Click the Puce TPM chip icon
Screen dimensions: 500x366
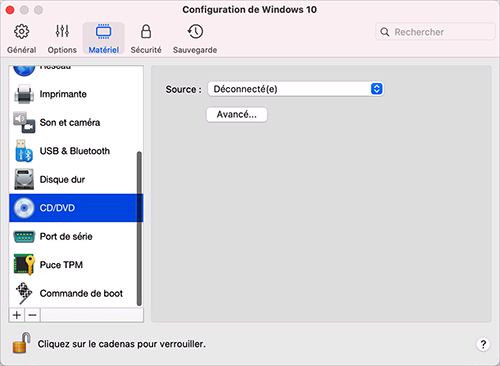24,265
